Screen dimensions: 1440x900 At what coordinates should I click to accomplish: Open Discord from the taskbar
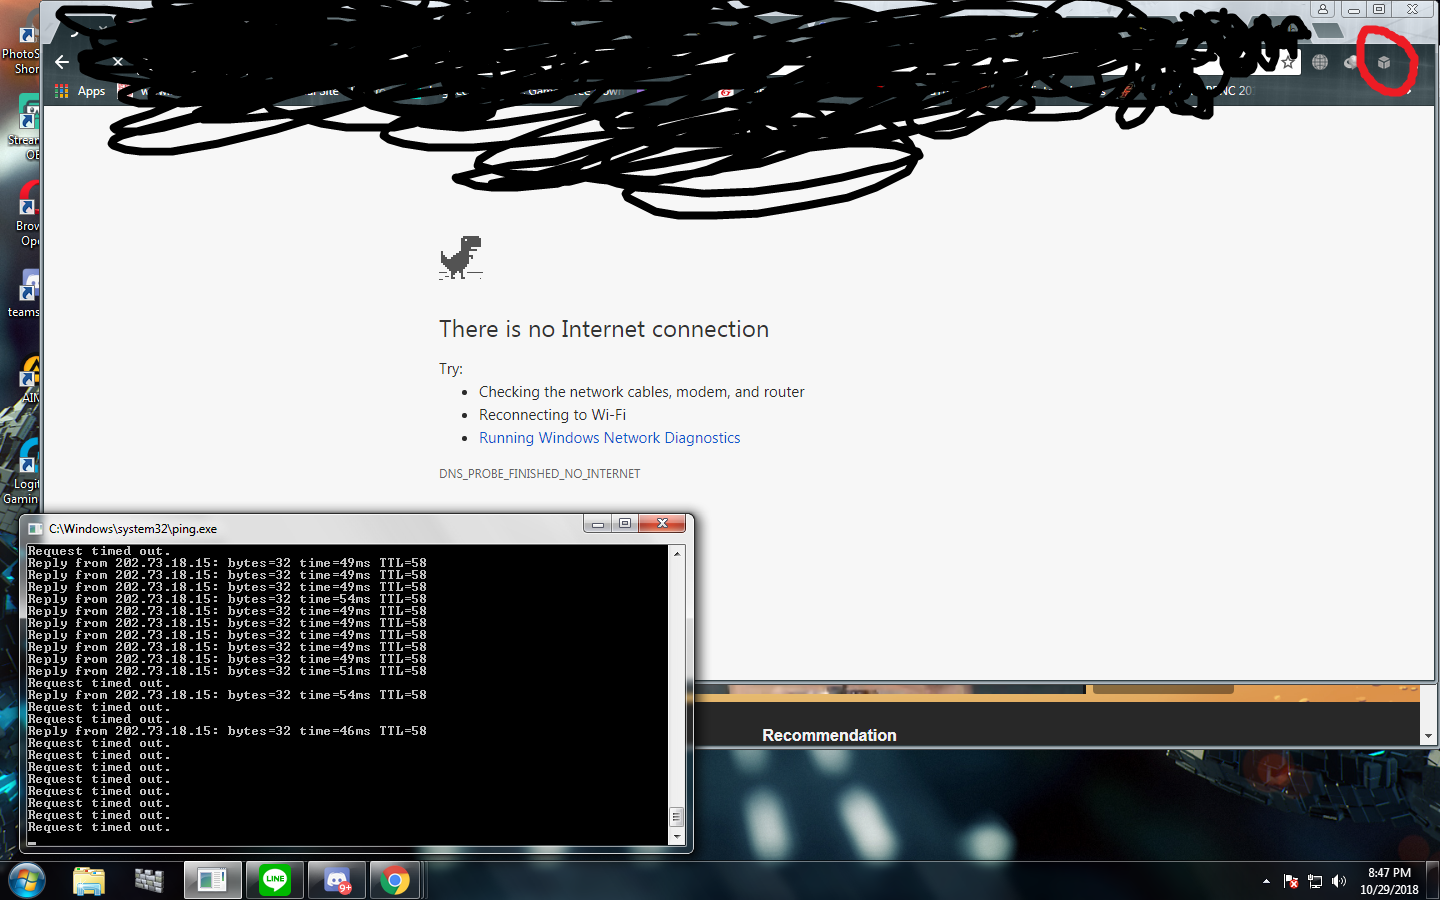click(x=337, y=881)
